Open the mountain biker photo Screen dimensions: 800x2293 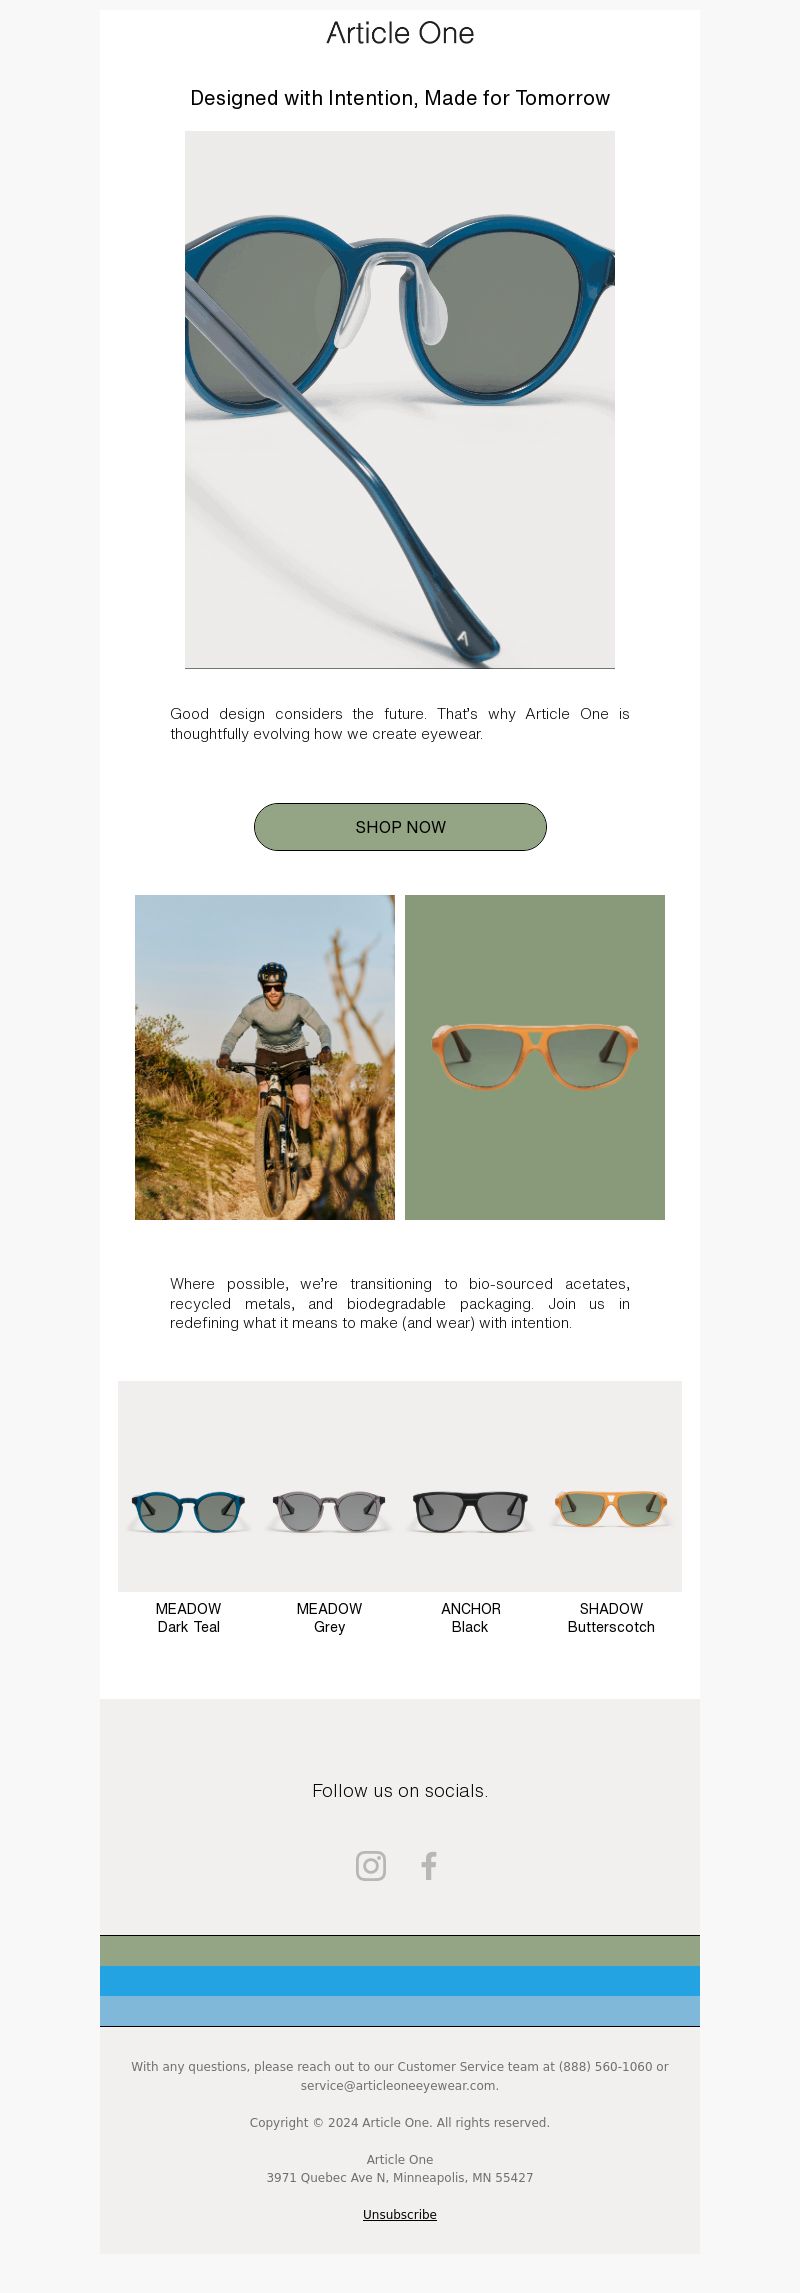265,1057
